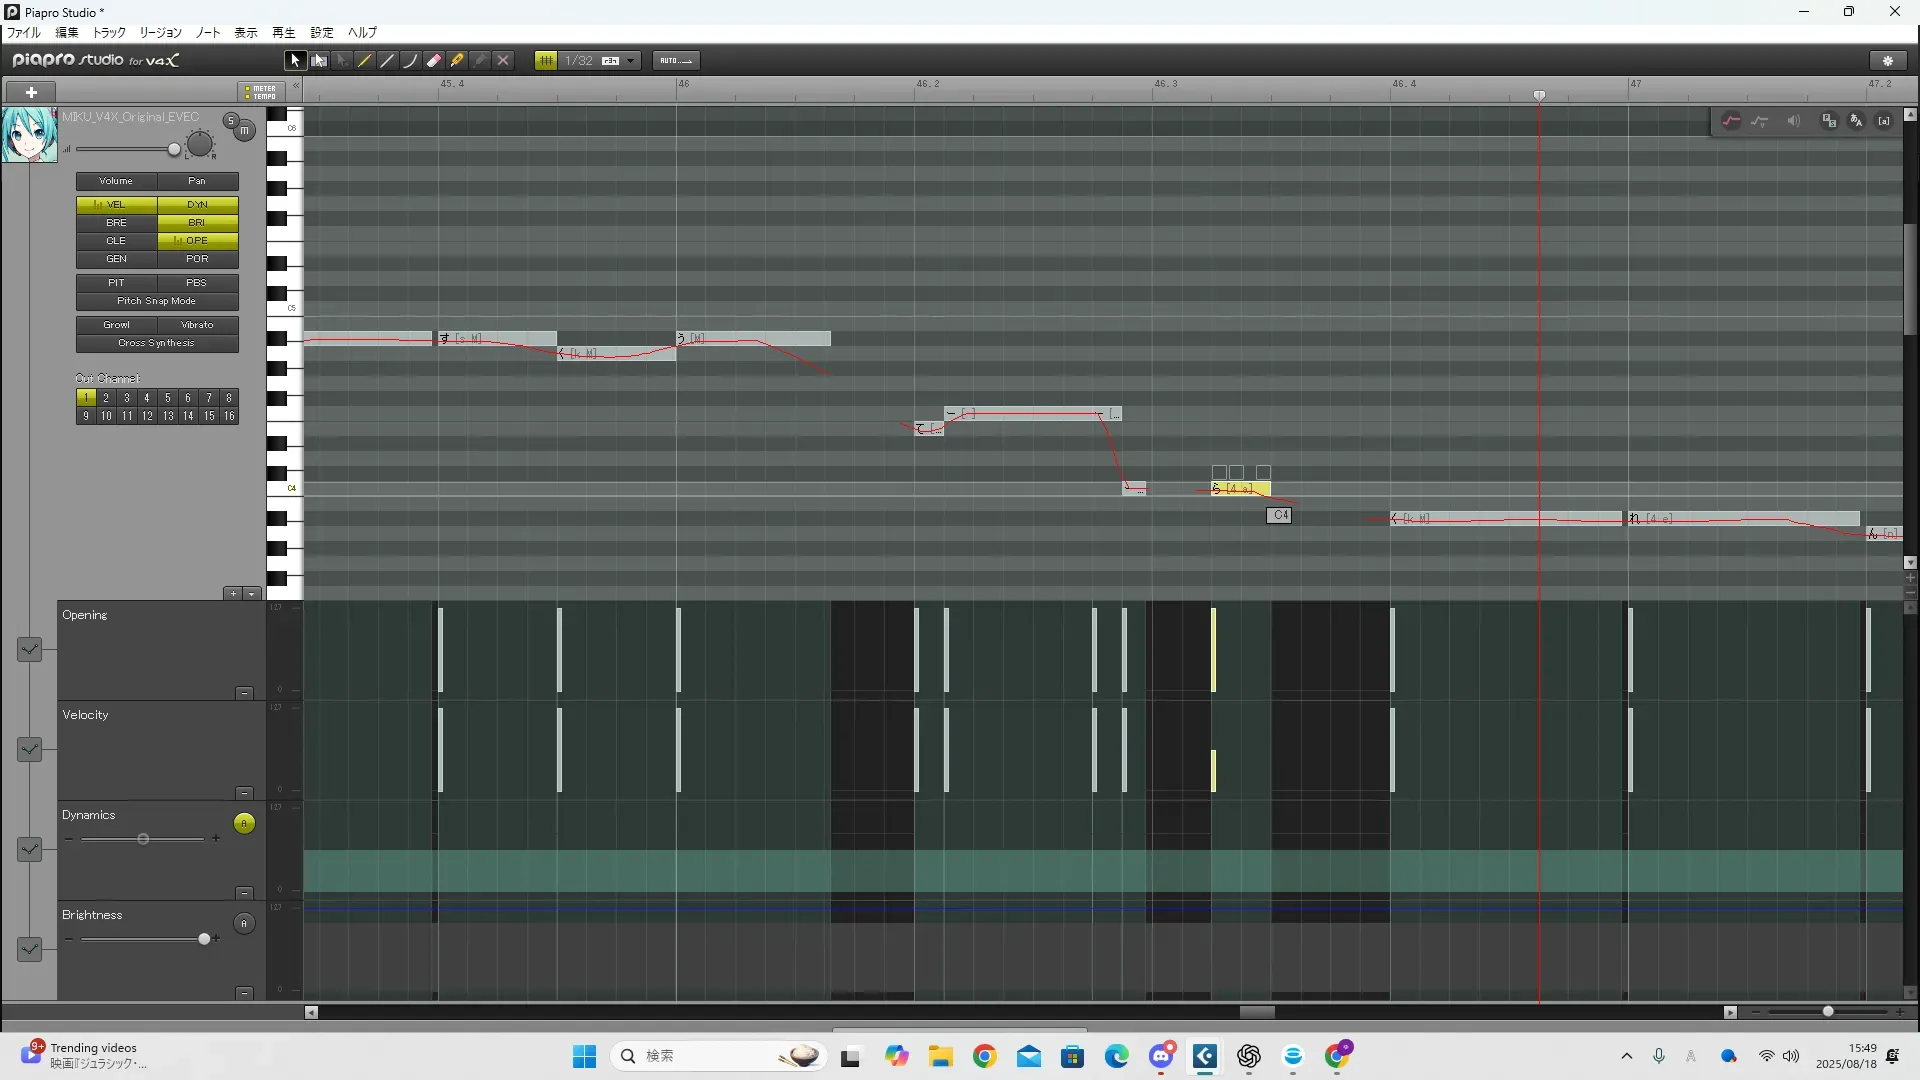
Task: Click the Pitch Snap Mode button
Action: click(157, 301)
